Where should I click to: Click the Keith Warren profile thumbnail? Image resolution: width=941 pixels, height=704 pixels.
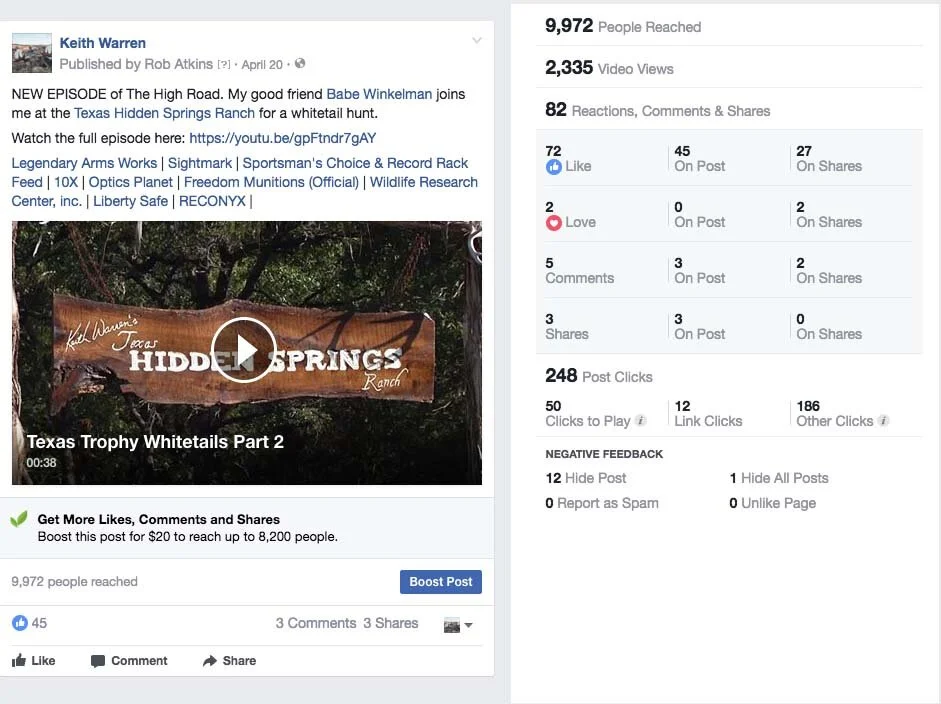pyautogui.click(x=32, y=53)
